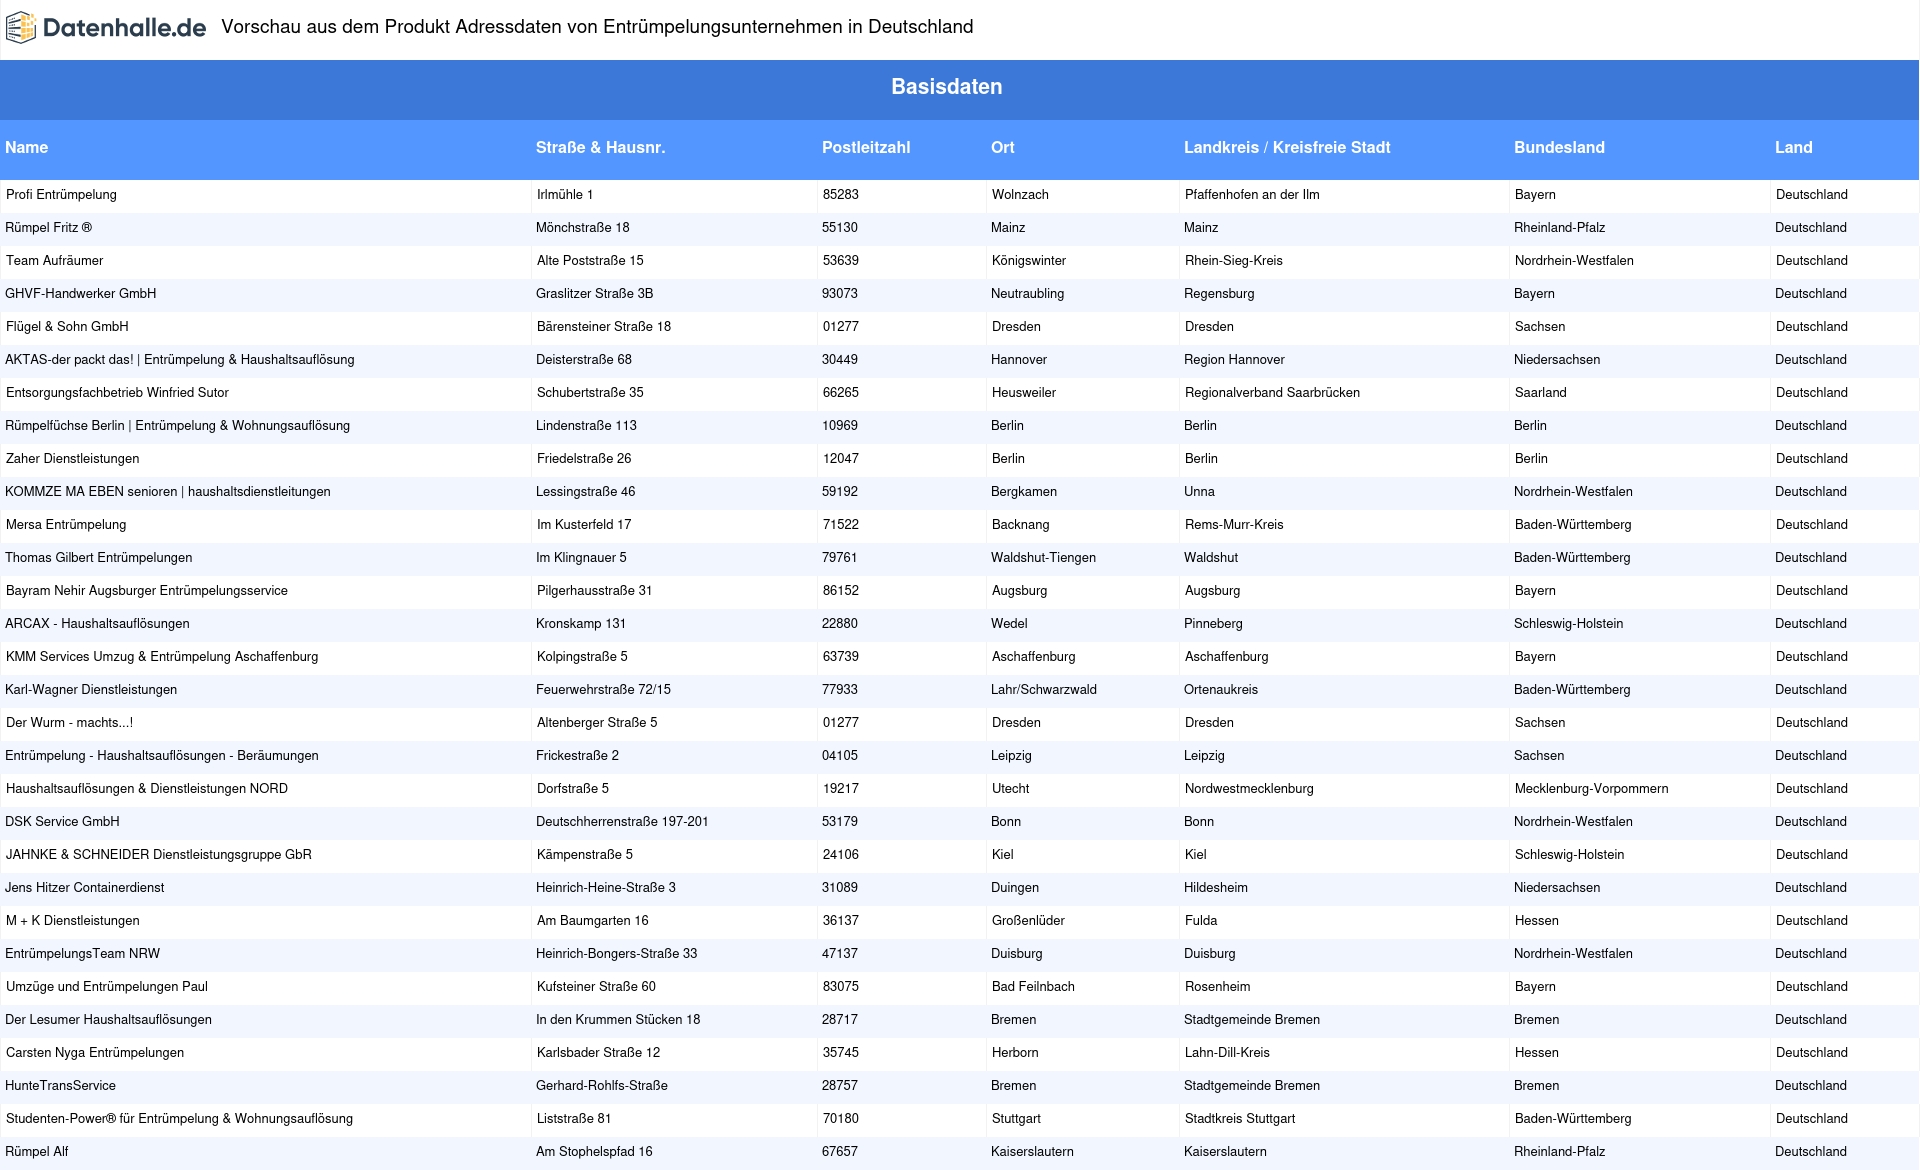Click Bayram Nehir Augsburger Entrümpelungsservice
The width and height of the screenshot is (1920, 1170).
pyautogui.click(x=147, y=591)
